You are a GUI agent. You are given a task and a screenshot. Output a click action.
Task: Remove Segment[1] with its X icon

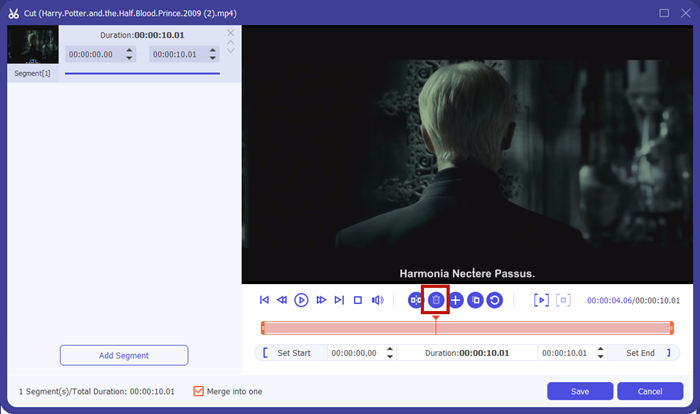point(230,33)
